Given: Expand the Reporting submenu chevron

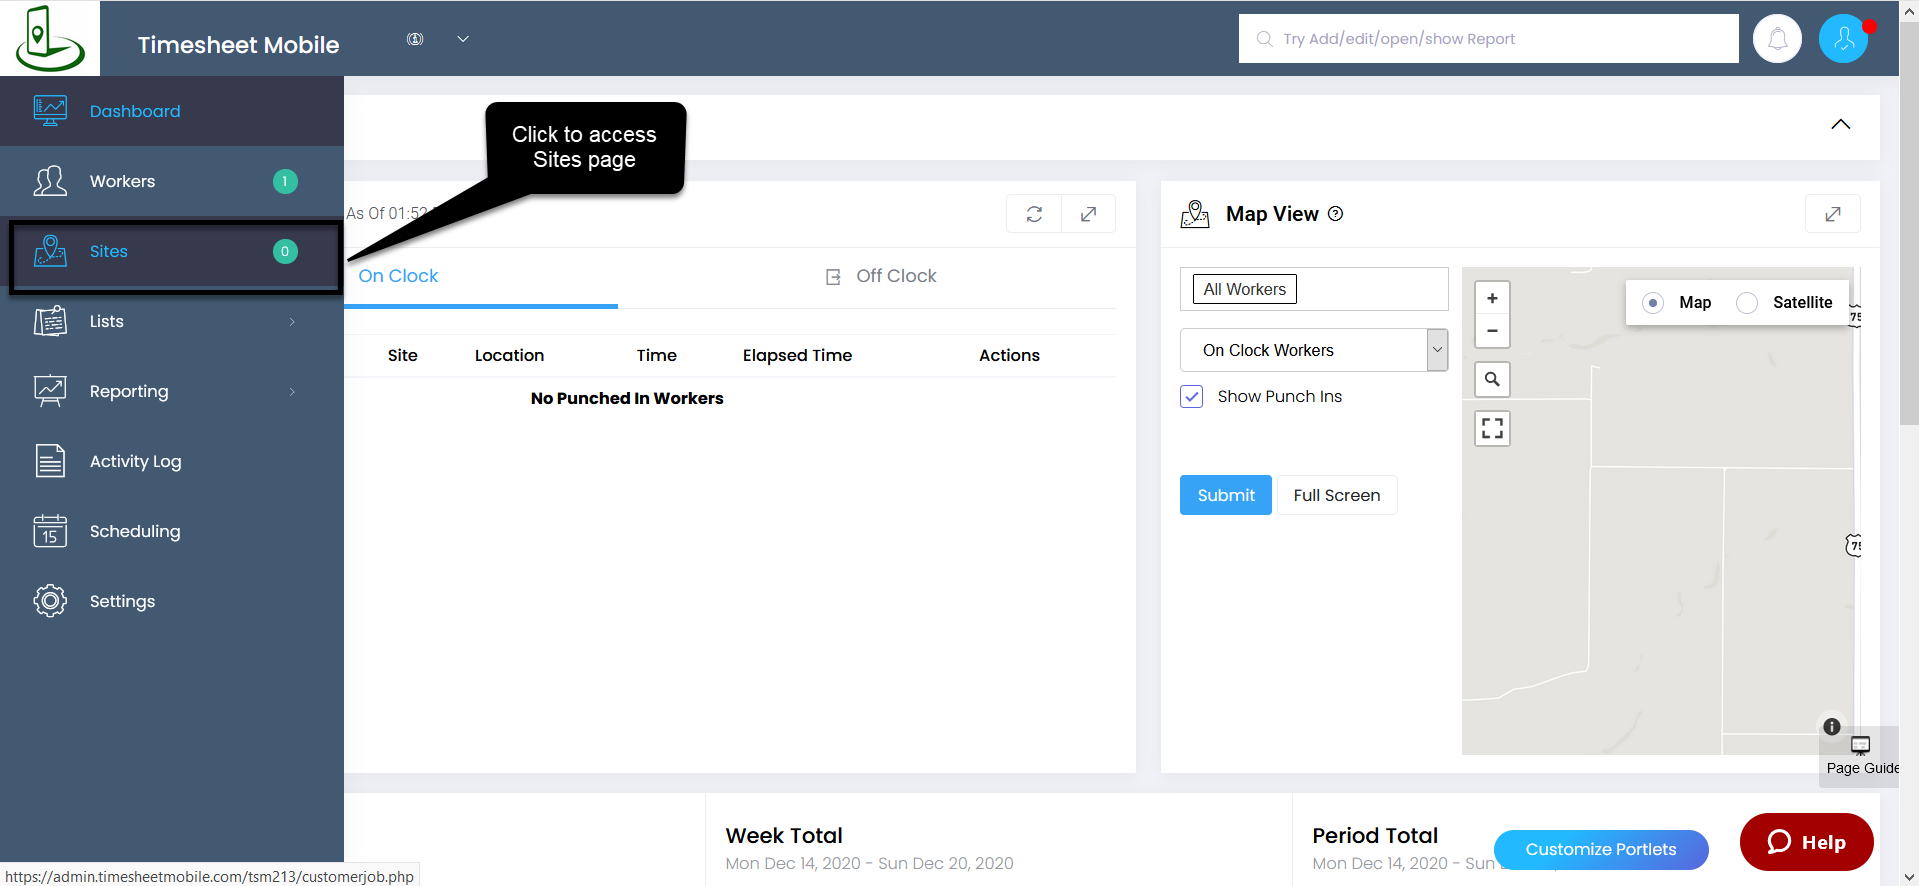Looking at the screenshot, I should [x=292, y=391].
